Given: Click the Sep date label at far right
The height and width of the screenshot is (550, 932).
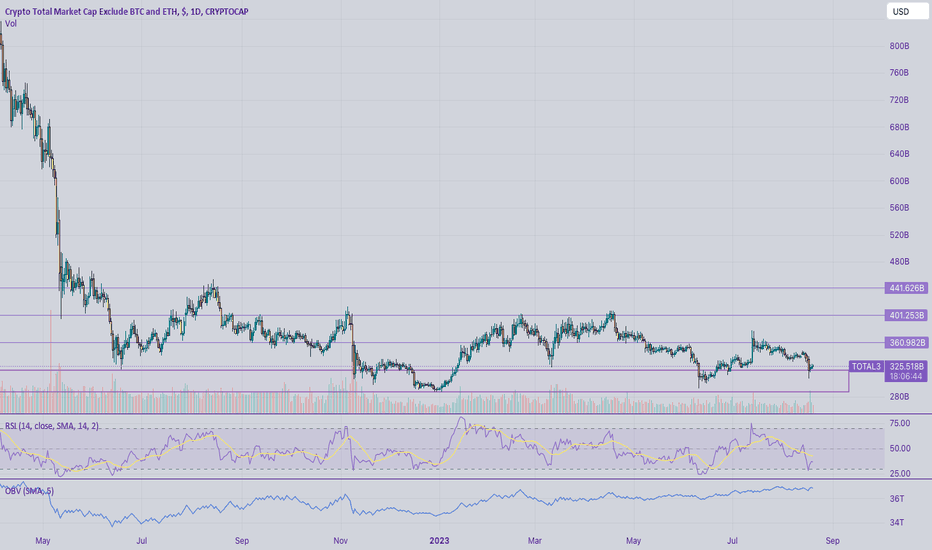Looking at the screenshot, I should (833, 540).
